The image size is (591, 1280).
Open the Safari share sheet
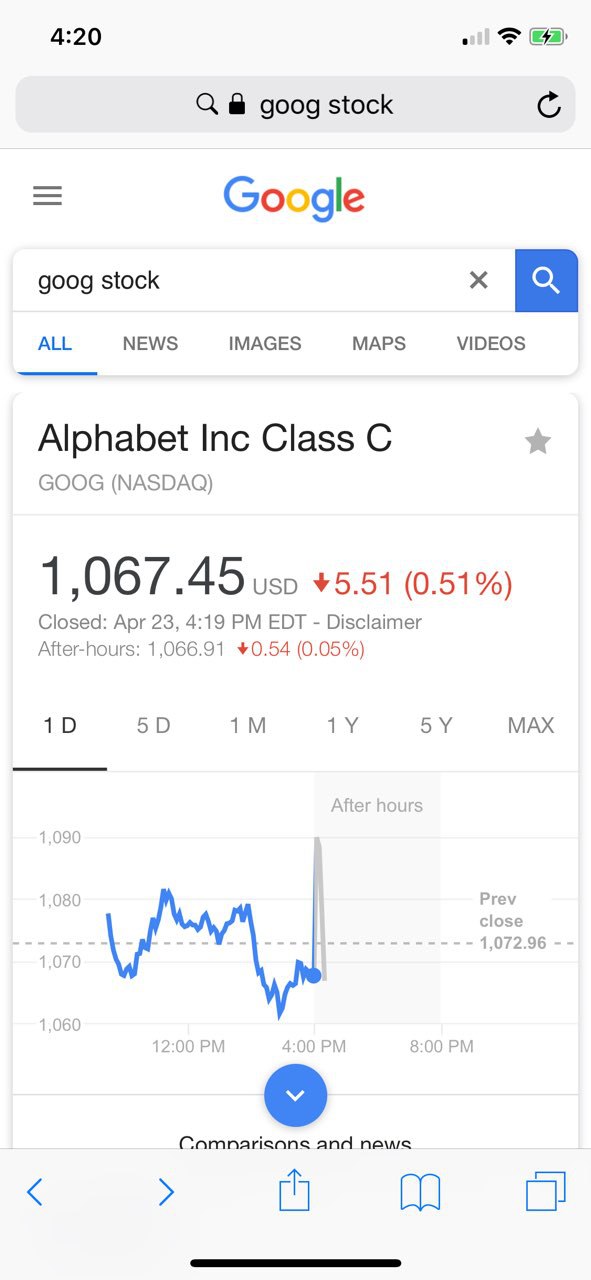[294, 1192]
